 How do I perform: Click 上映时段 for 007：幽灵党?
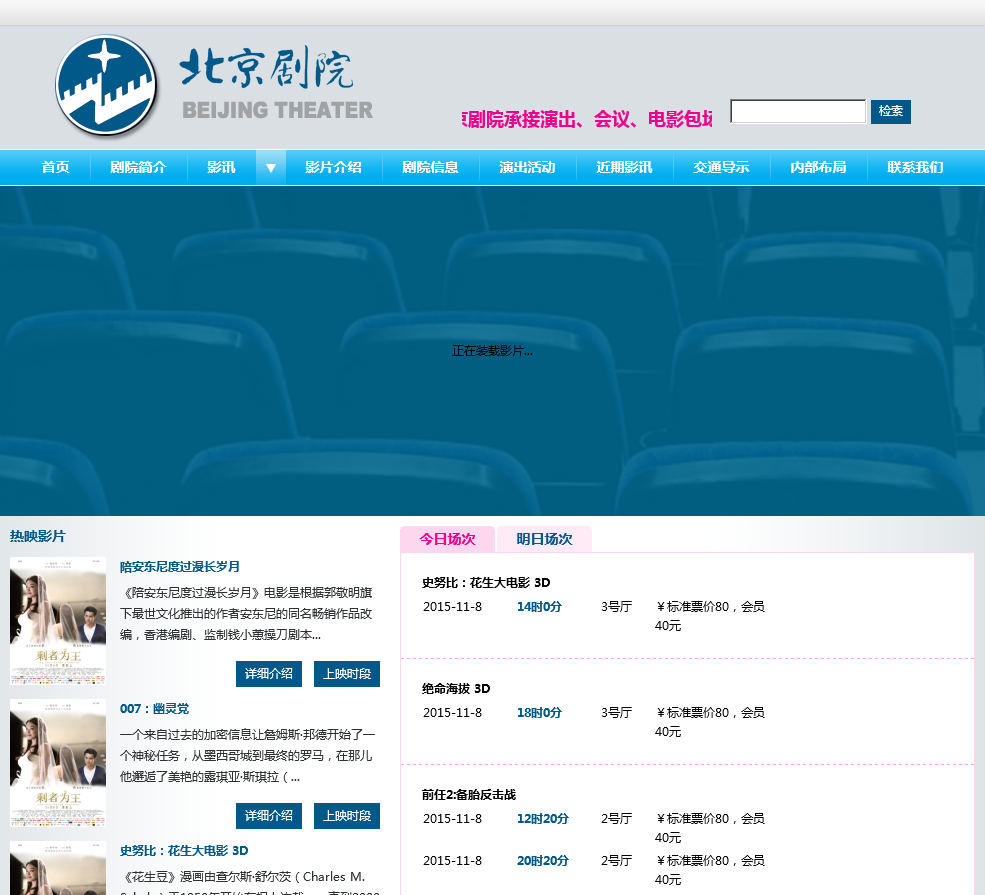coord(347,816)
